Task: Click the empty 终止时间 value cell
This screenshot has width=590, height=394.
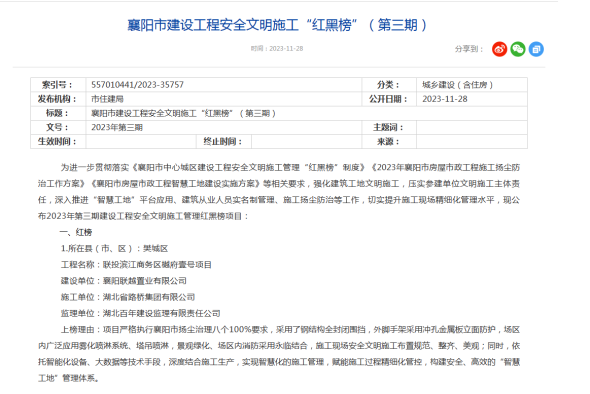Action: pyautogui.click(x=306, y=142)
